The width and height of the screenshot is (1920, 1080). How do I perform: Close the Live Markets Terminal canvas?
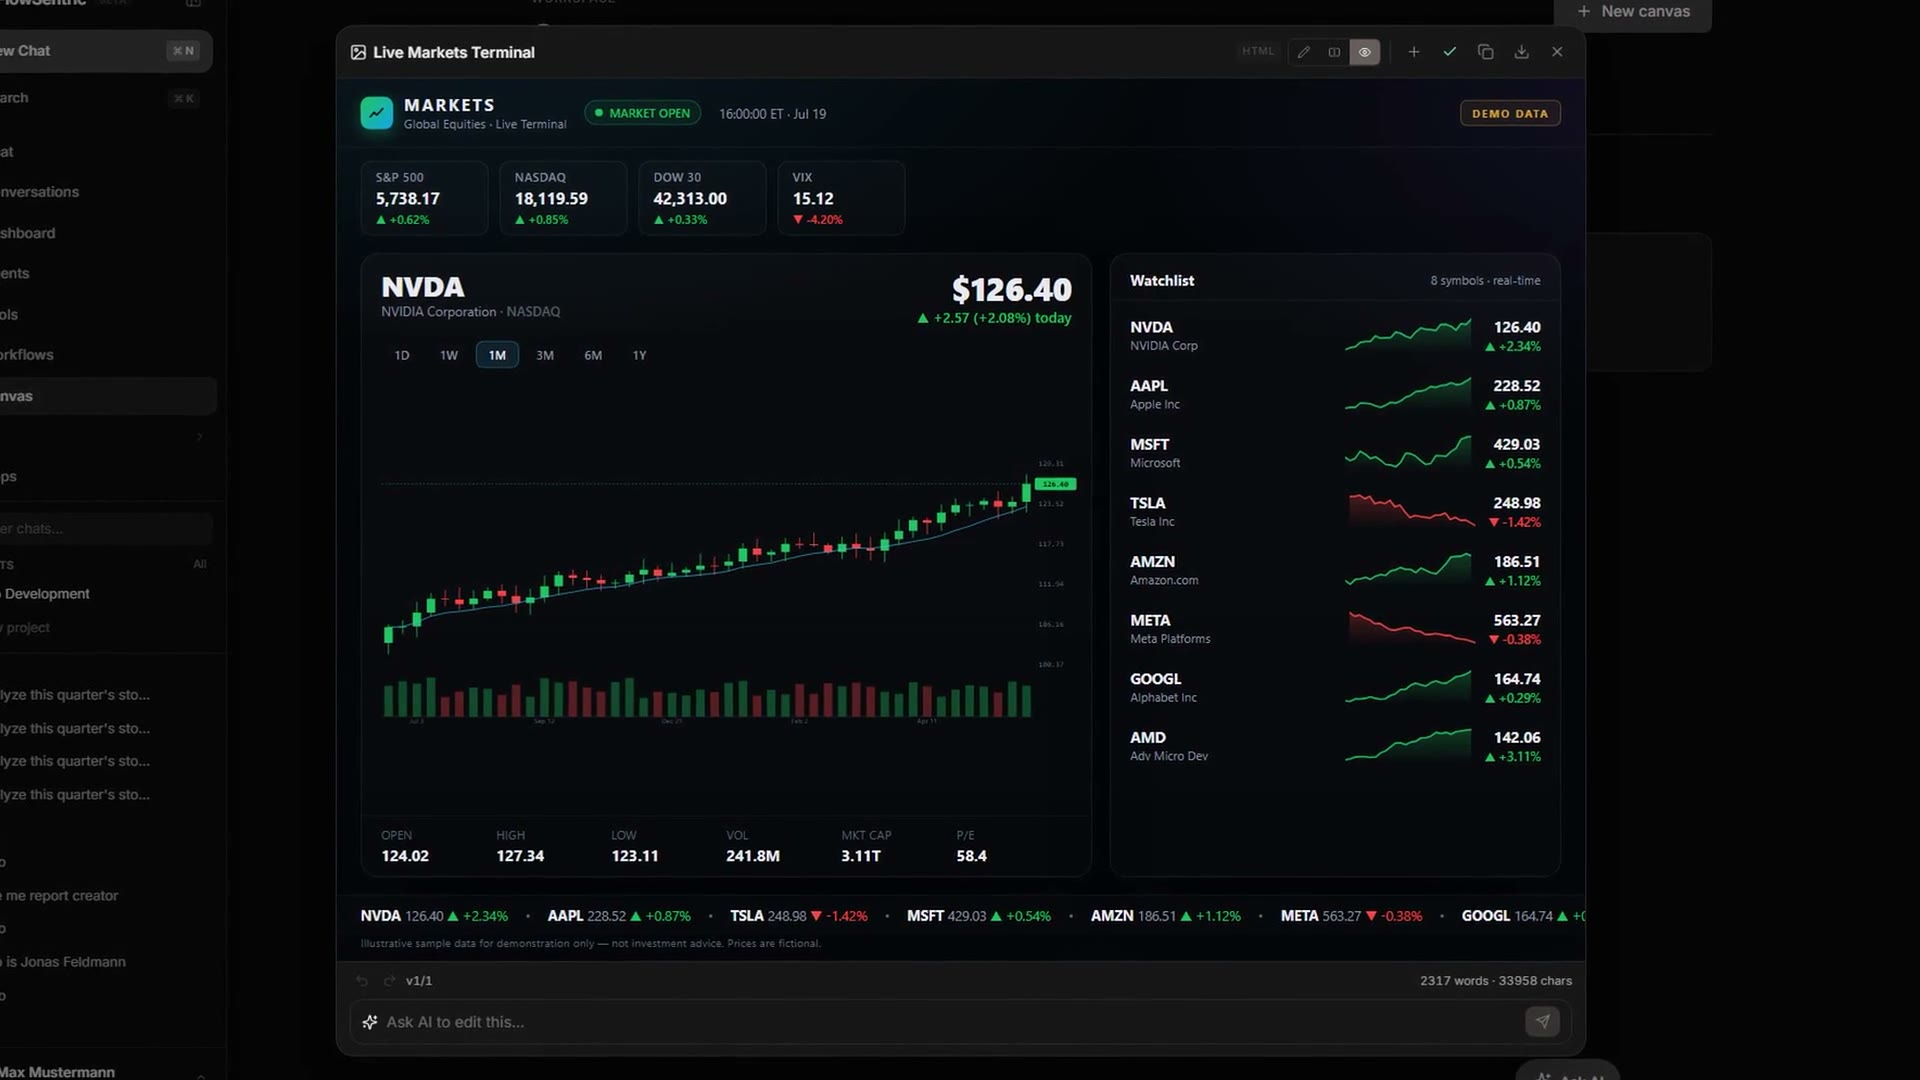pyautogui.click(x=1557, y=52)
